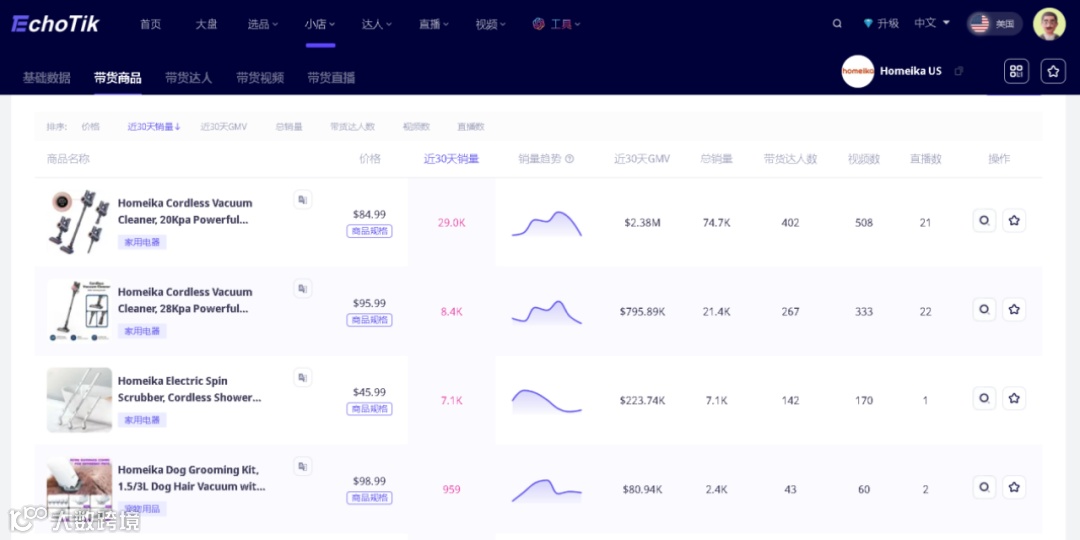Open detail search icon for 28Kpa vacuum row
Viewport: 1080px width, 540px height.
point(984,309)
